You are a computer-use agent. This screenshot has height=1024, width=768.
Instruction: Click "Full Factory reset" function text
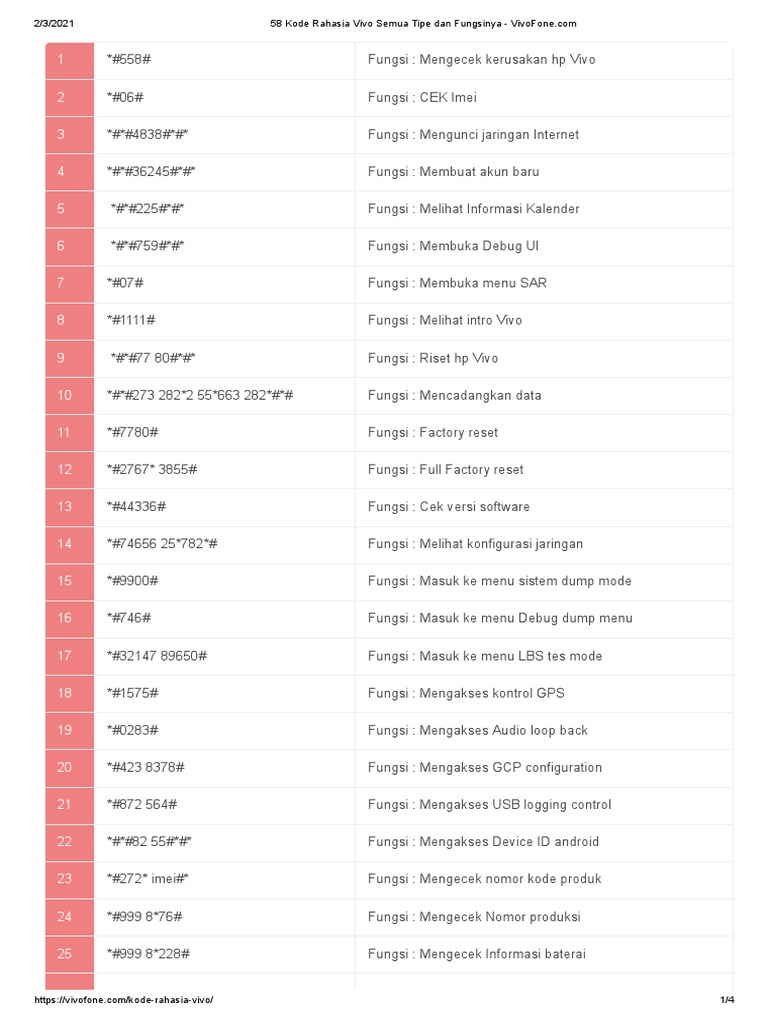pos(445,469)
